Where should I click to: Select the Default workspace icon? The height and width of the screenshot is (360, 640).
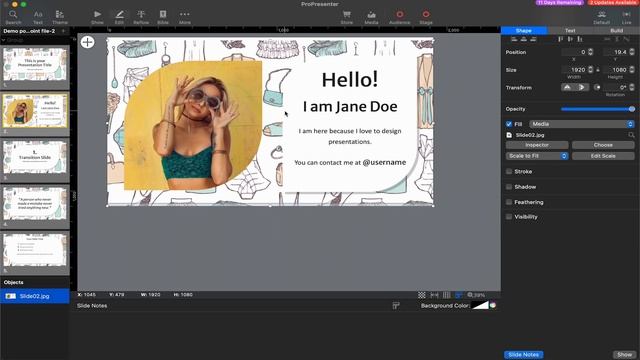pos(602,17)
